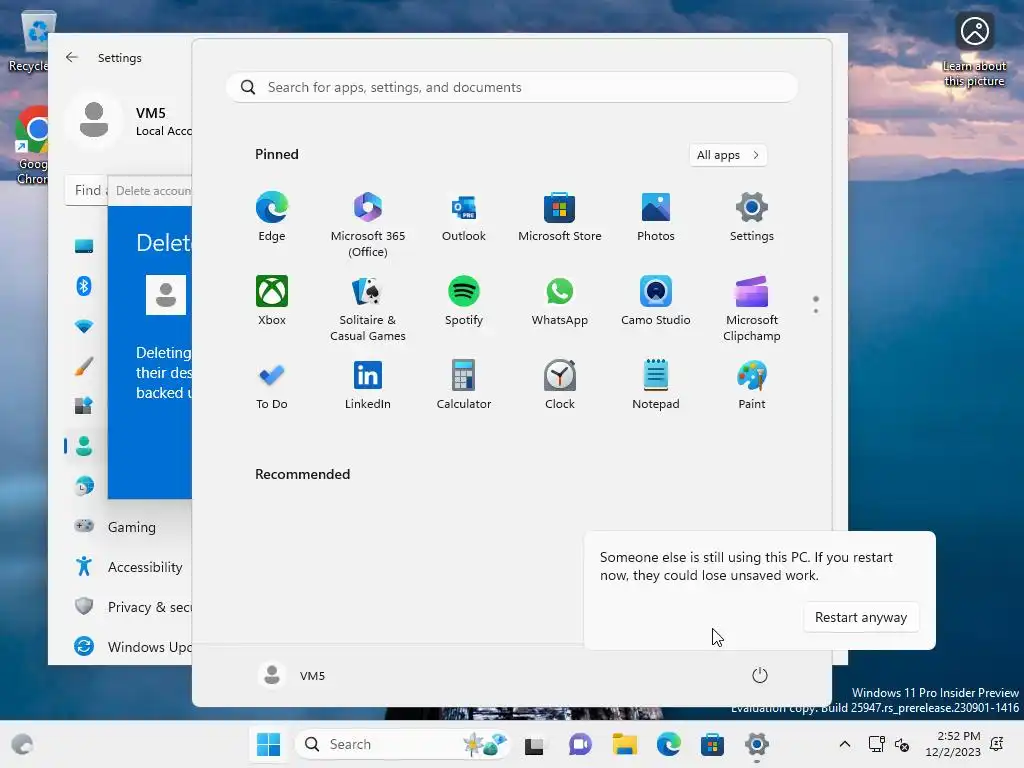Click Restart anyway button
The width and height of the screenshot is (1024, 768).
point(861,617)
